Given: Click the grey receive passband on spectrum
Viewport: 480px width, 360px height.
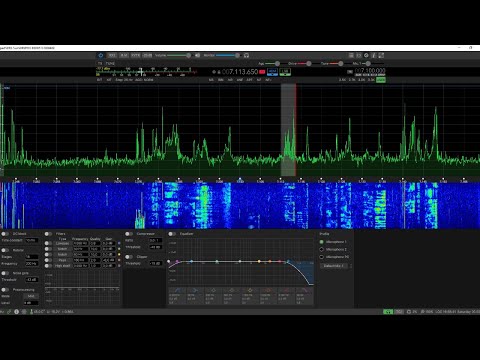Looking at the screenshot, I should [x=288, y=130].
